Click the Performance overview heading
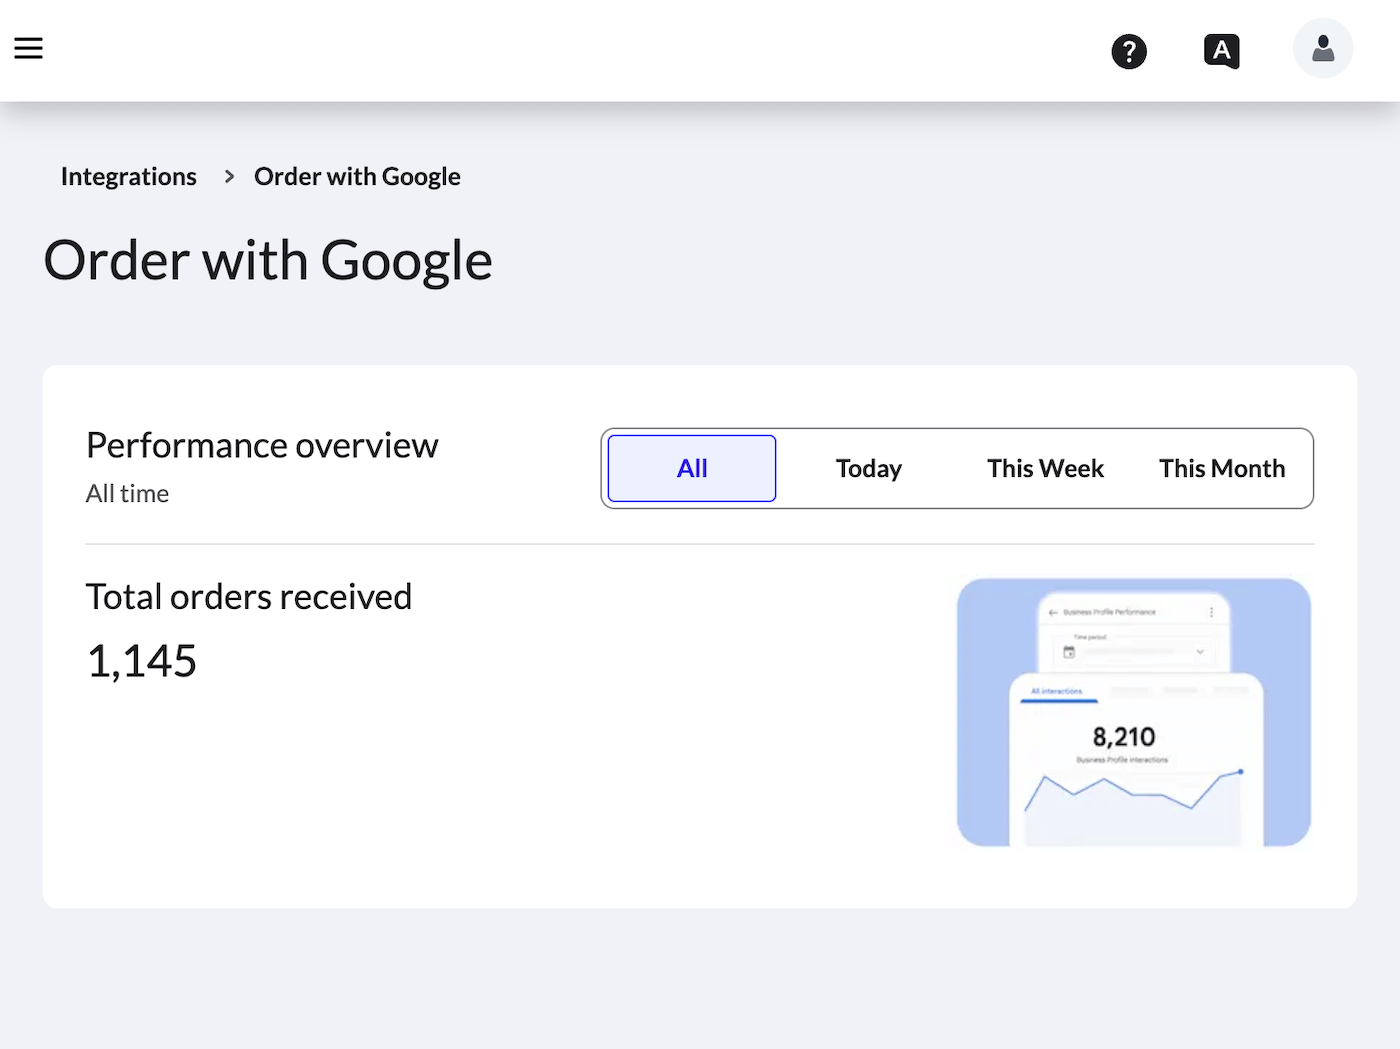 point(262,445)
